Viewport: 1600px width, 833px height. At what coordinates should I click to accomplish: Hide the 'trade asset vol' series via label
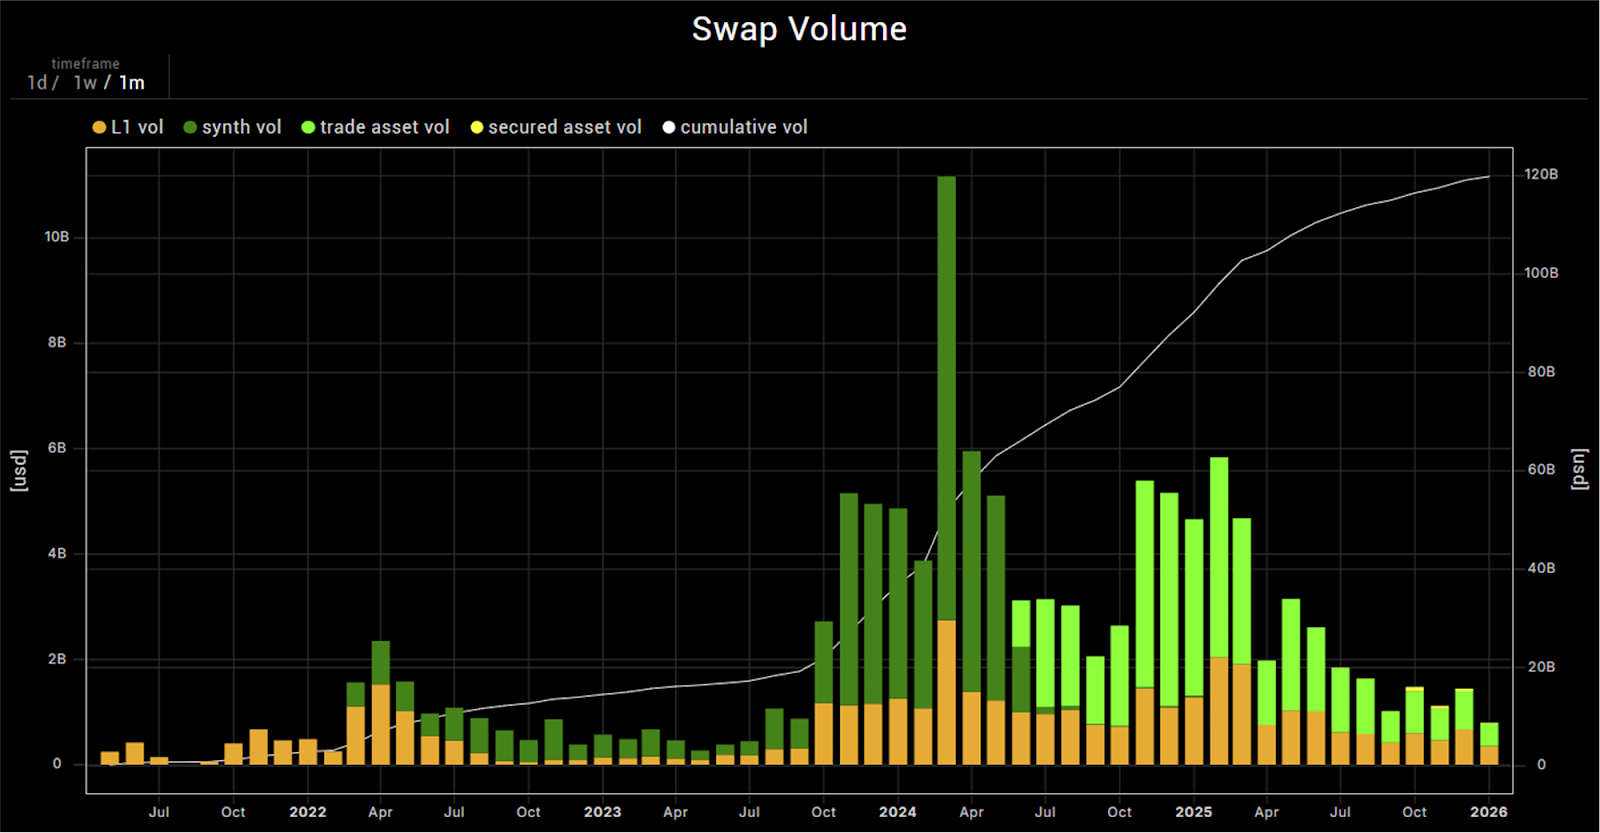[384, 127]
